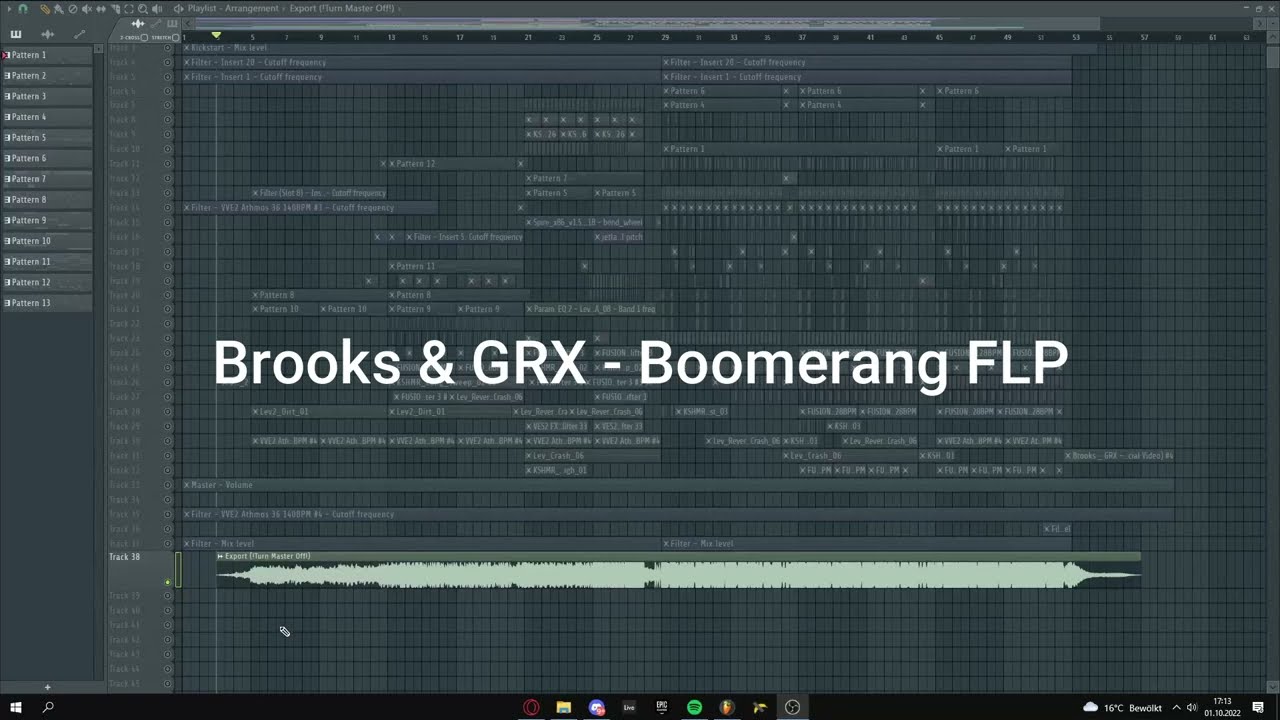Show hidden system tray icons chevron
Image resolution: width=1280 pixels, height=720 pixels.
click(1176, 707)
